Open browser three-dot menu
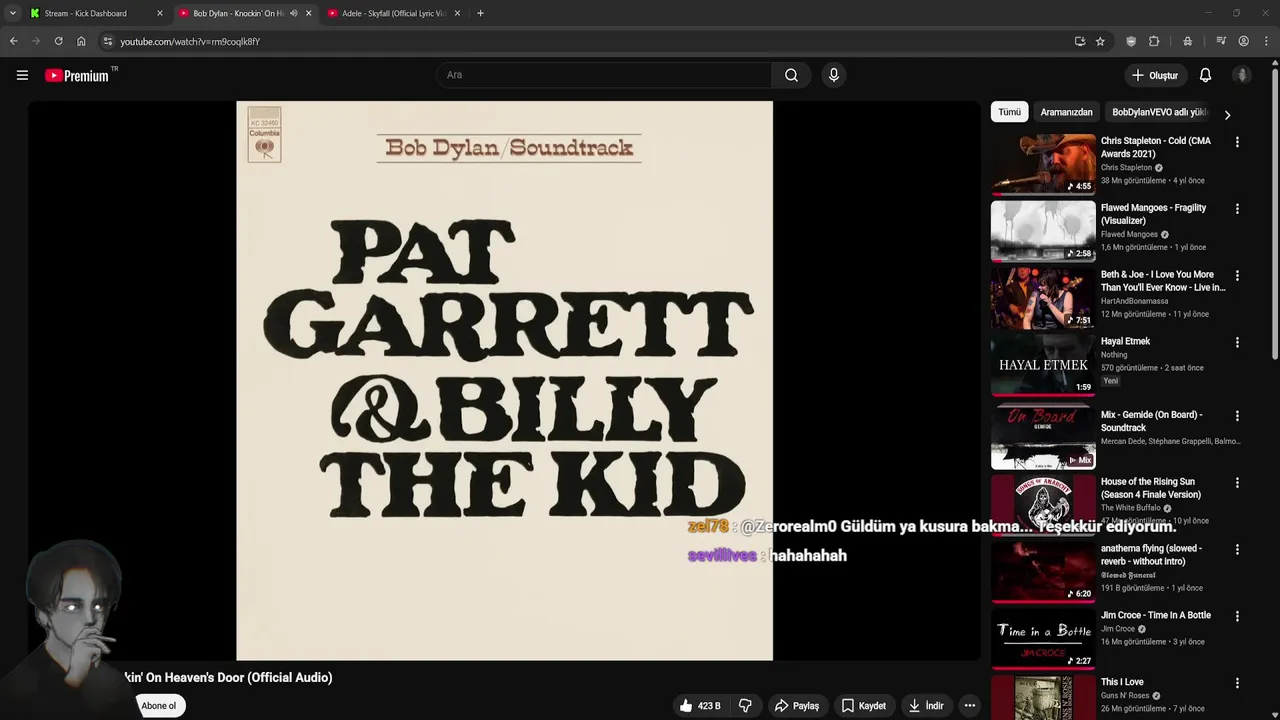This screenshot has height=720, width=1280. tap(1266, 41)
